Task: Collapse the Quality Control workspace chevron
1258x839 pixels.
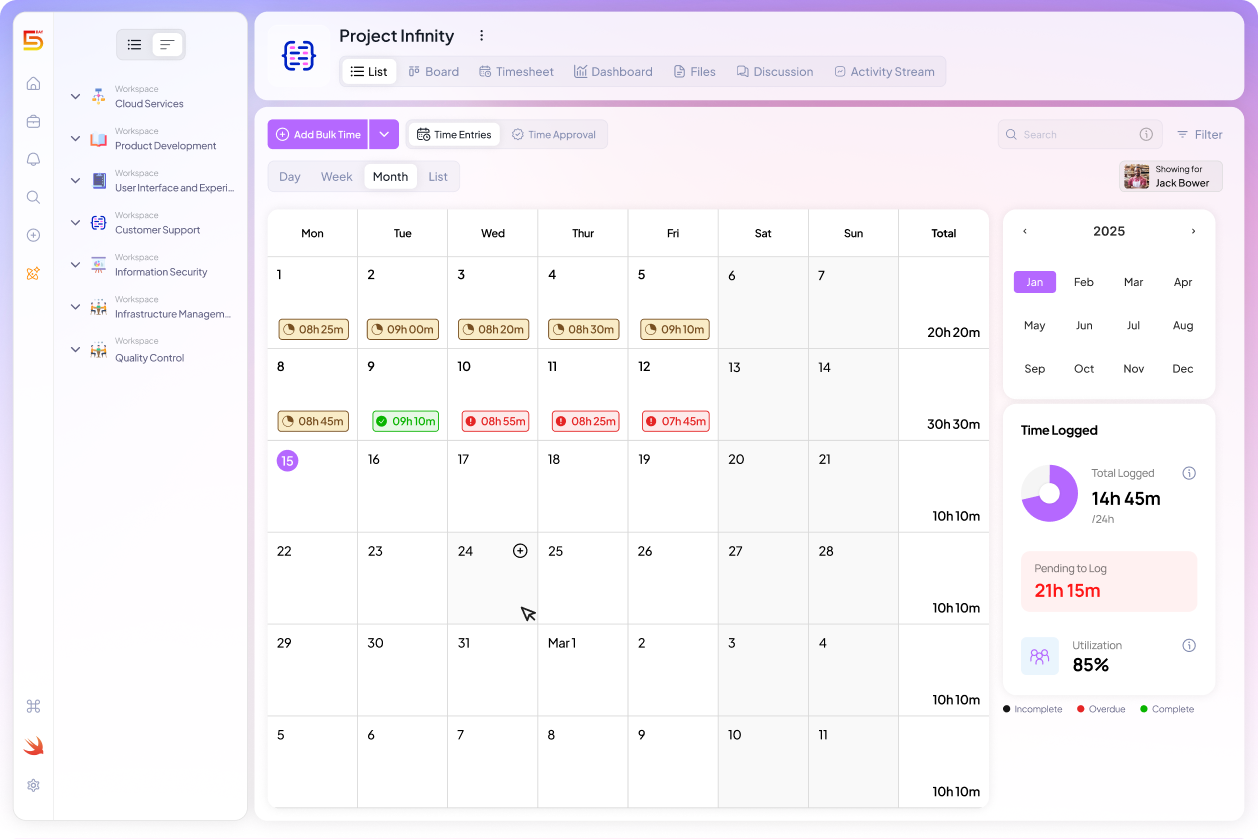Action: 75,350
